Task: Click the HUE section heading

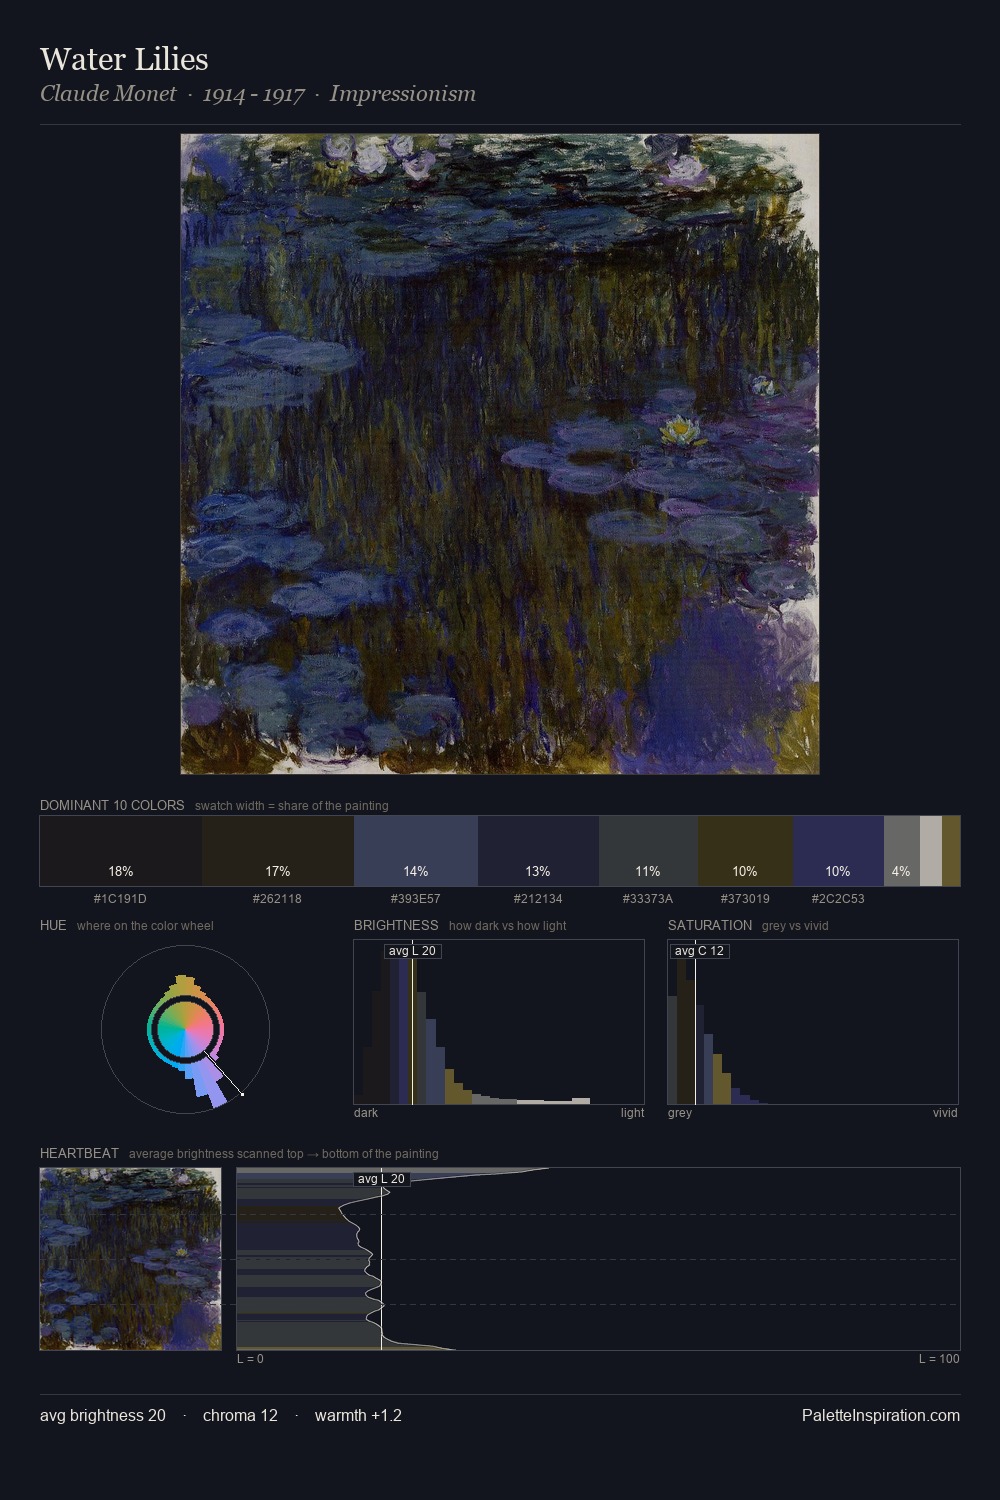Action: pos(53,925)
